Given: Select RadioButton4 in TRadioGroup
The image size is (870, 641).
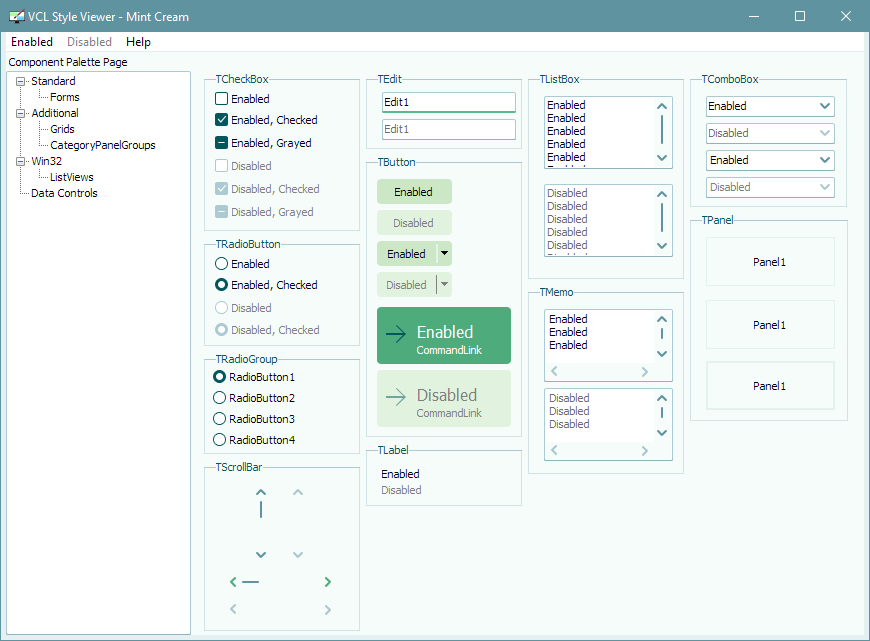Looking at the screenshot, I should pyautogui.click(x=220, y=440).
